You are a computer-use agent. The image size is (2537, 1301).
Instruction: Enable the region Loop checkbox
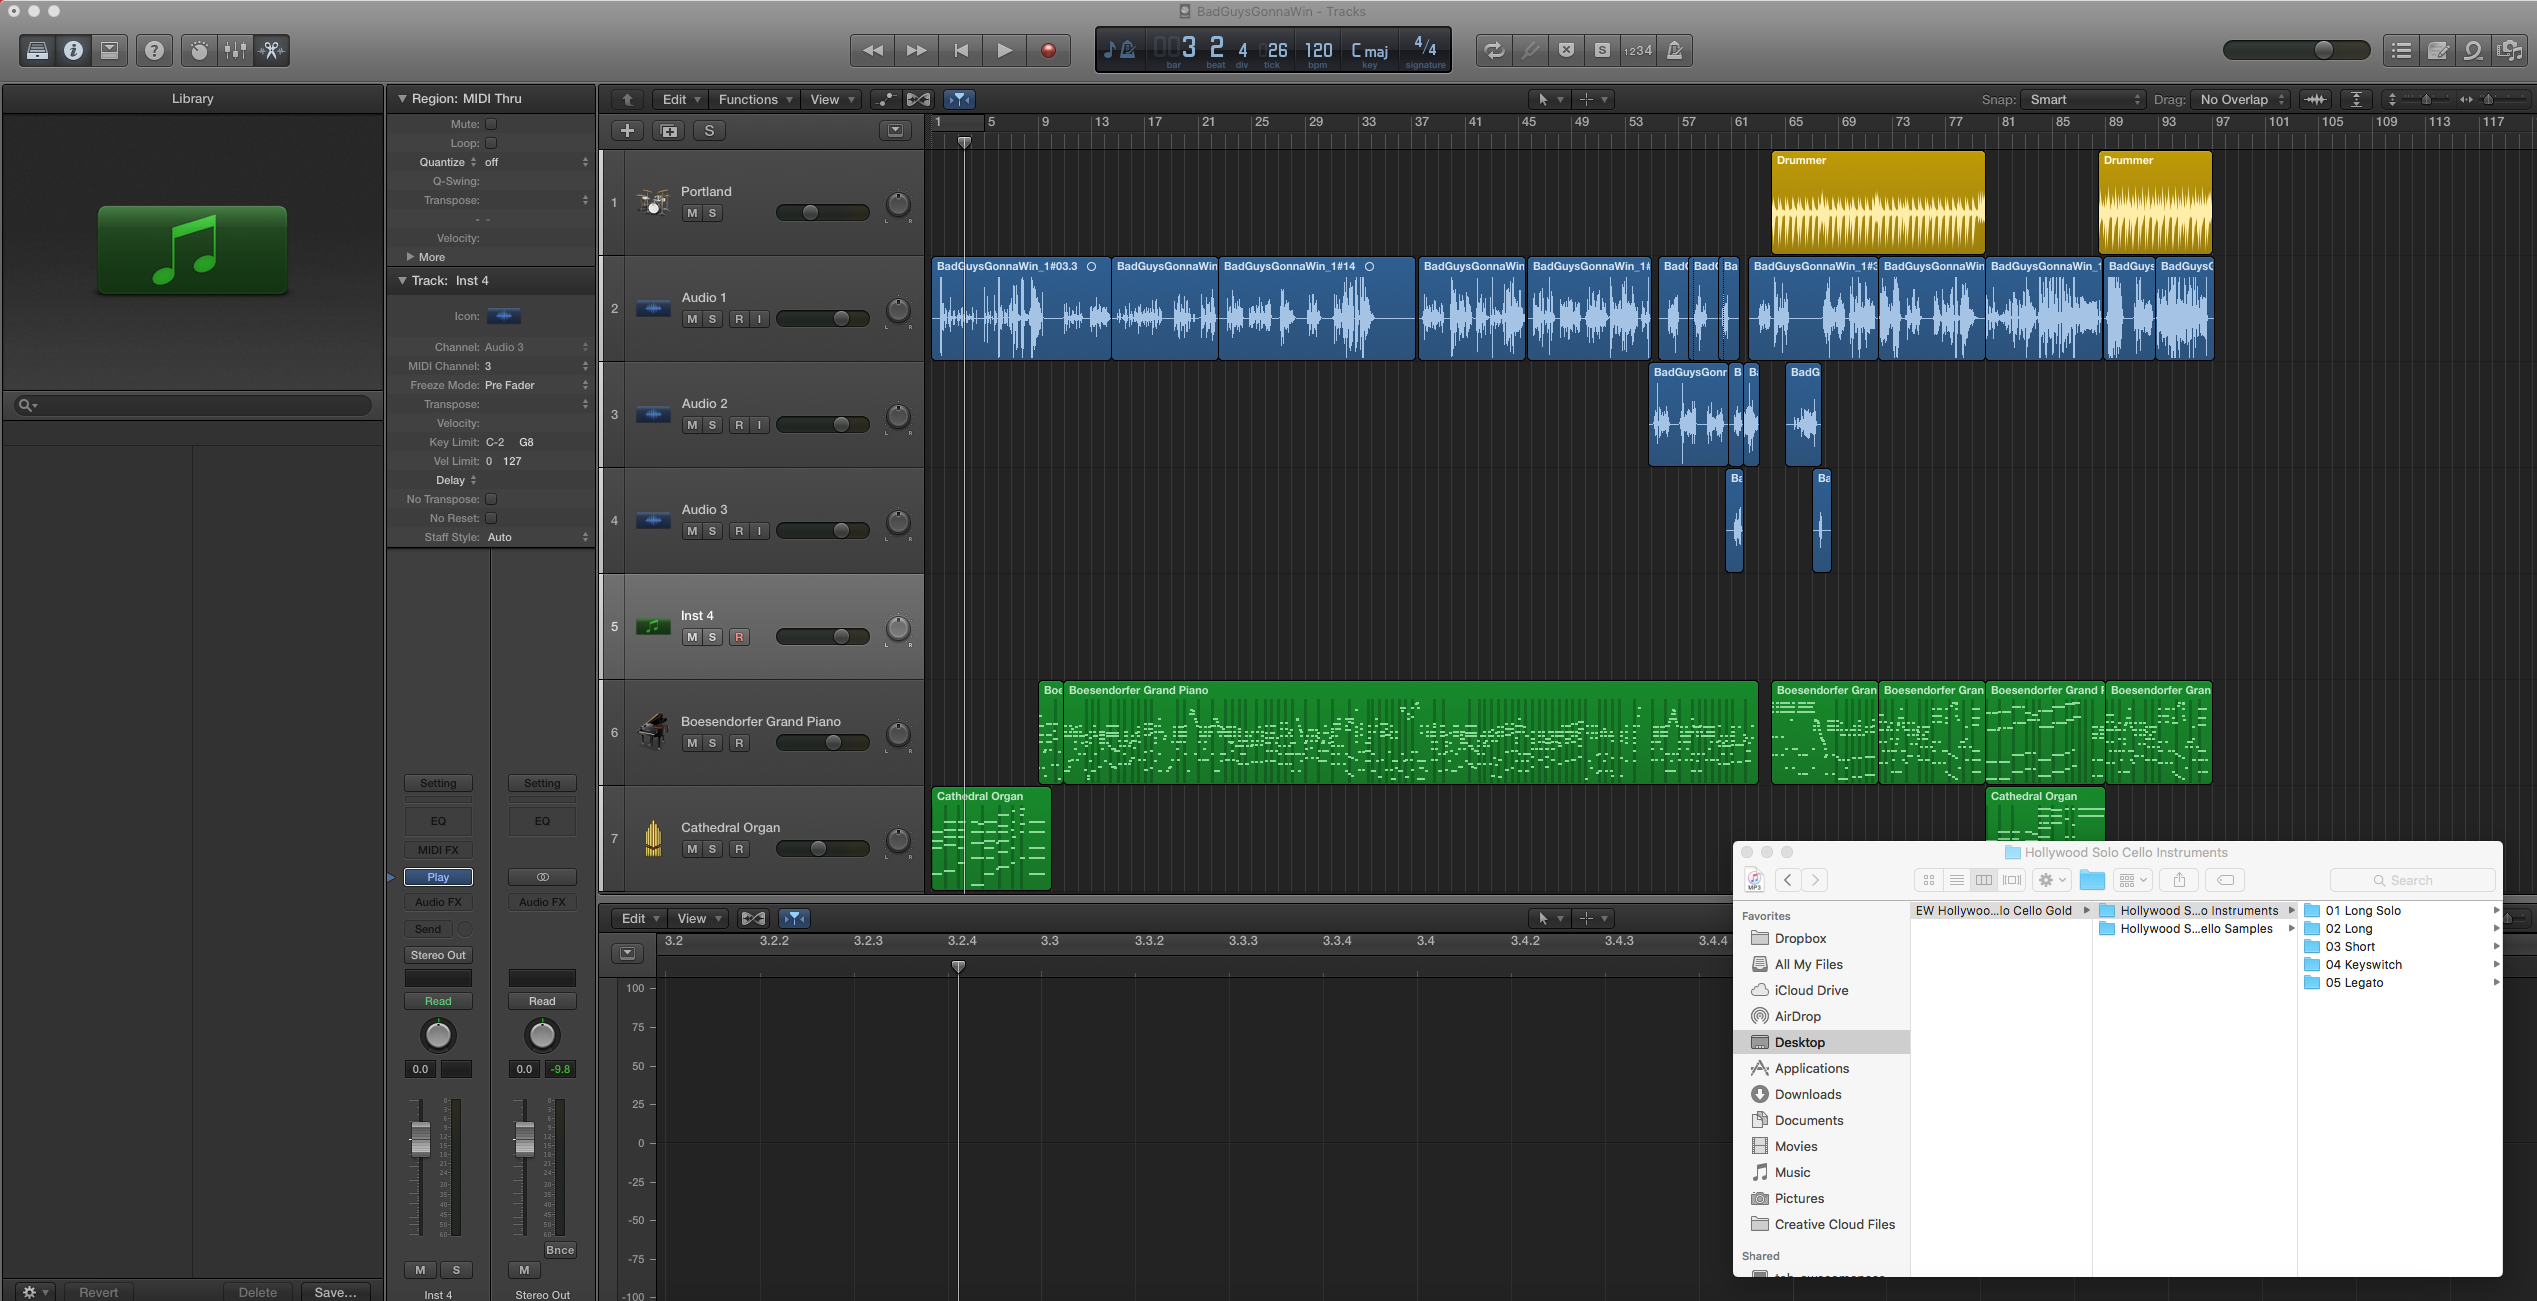point(491,143)
